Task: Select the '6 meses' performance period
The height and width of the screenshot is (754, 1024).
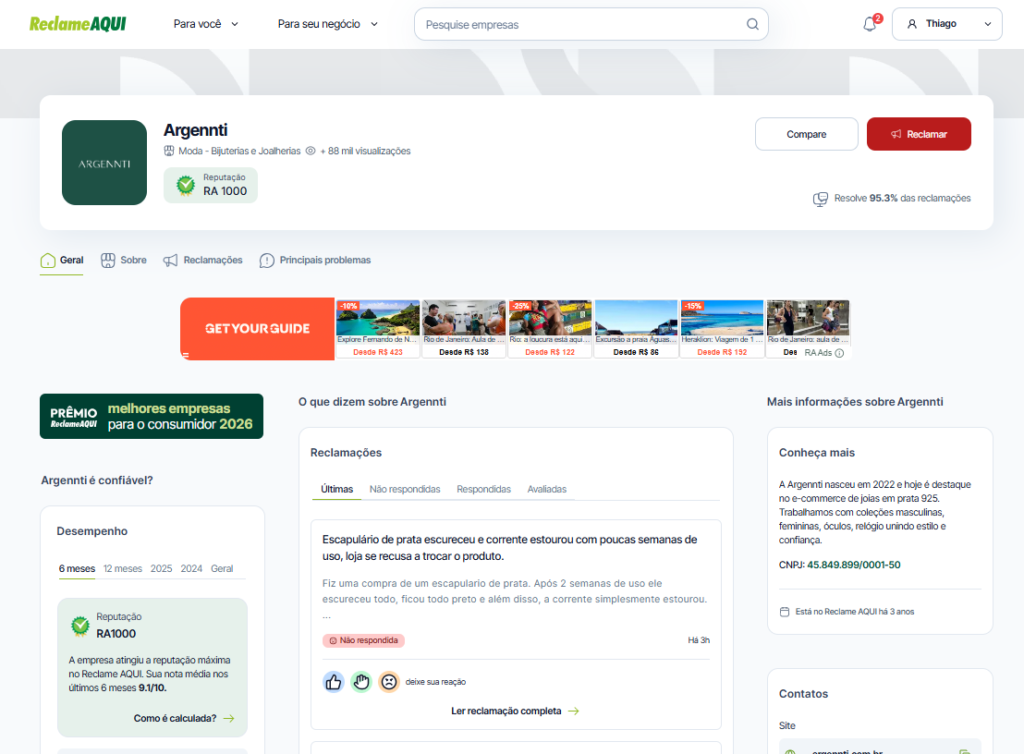Action: tap(77, 569)
